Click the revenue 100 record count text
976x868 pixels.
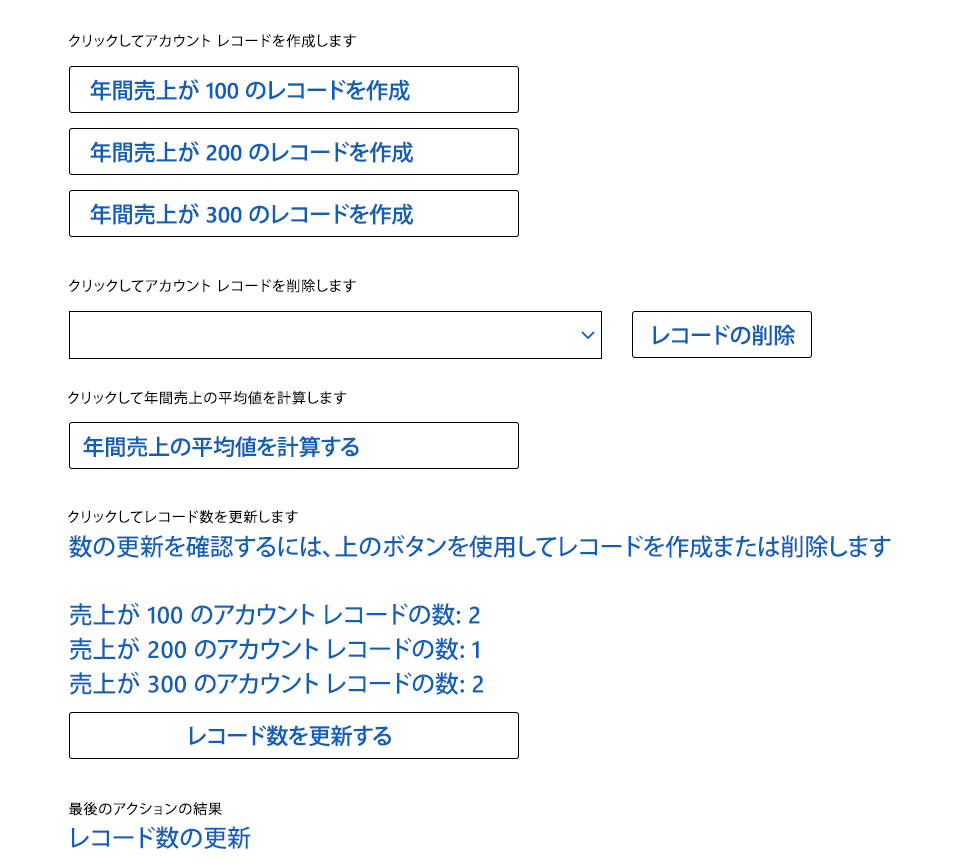tap(275, 615)
